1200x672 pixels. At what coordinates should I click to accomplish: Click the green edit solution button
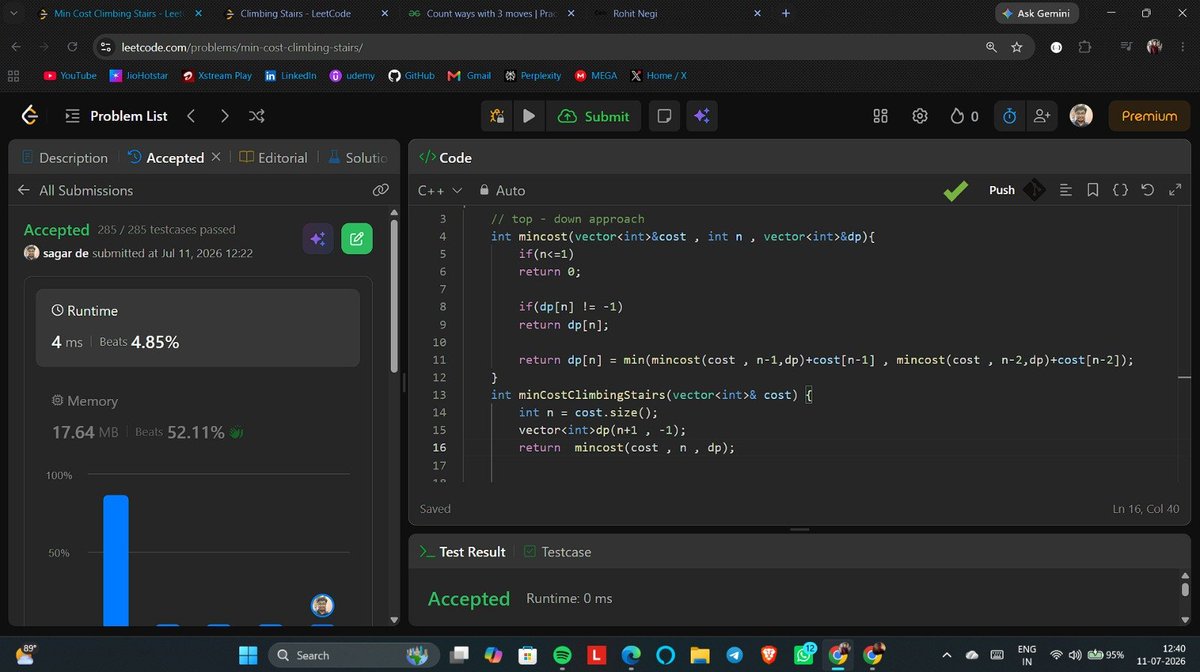356,239
